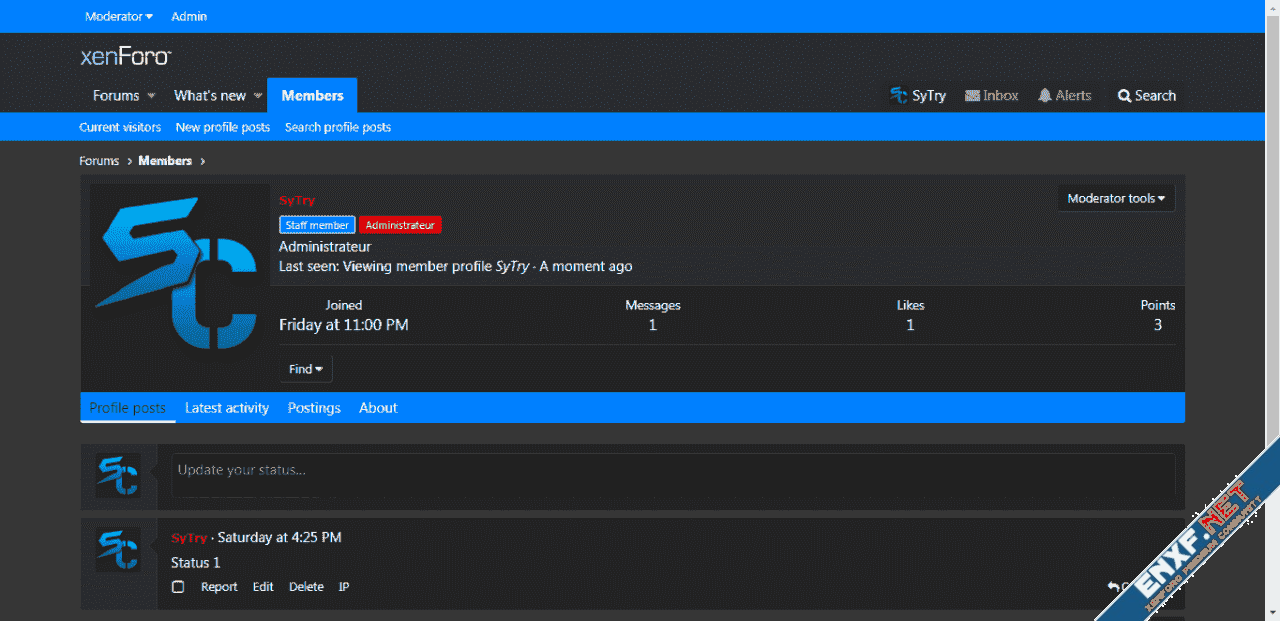The height and width of the screenshot is (621, 1280).
Task: Click the xenForo logo
Action: click(125, 57)
